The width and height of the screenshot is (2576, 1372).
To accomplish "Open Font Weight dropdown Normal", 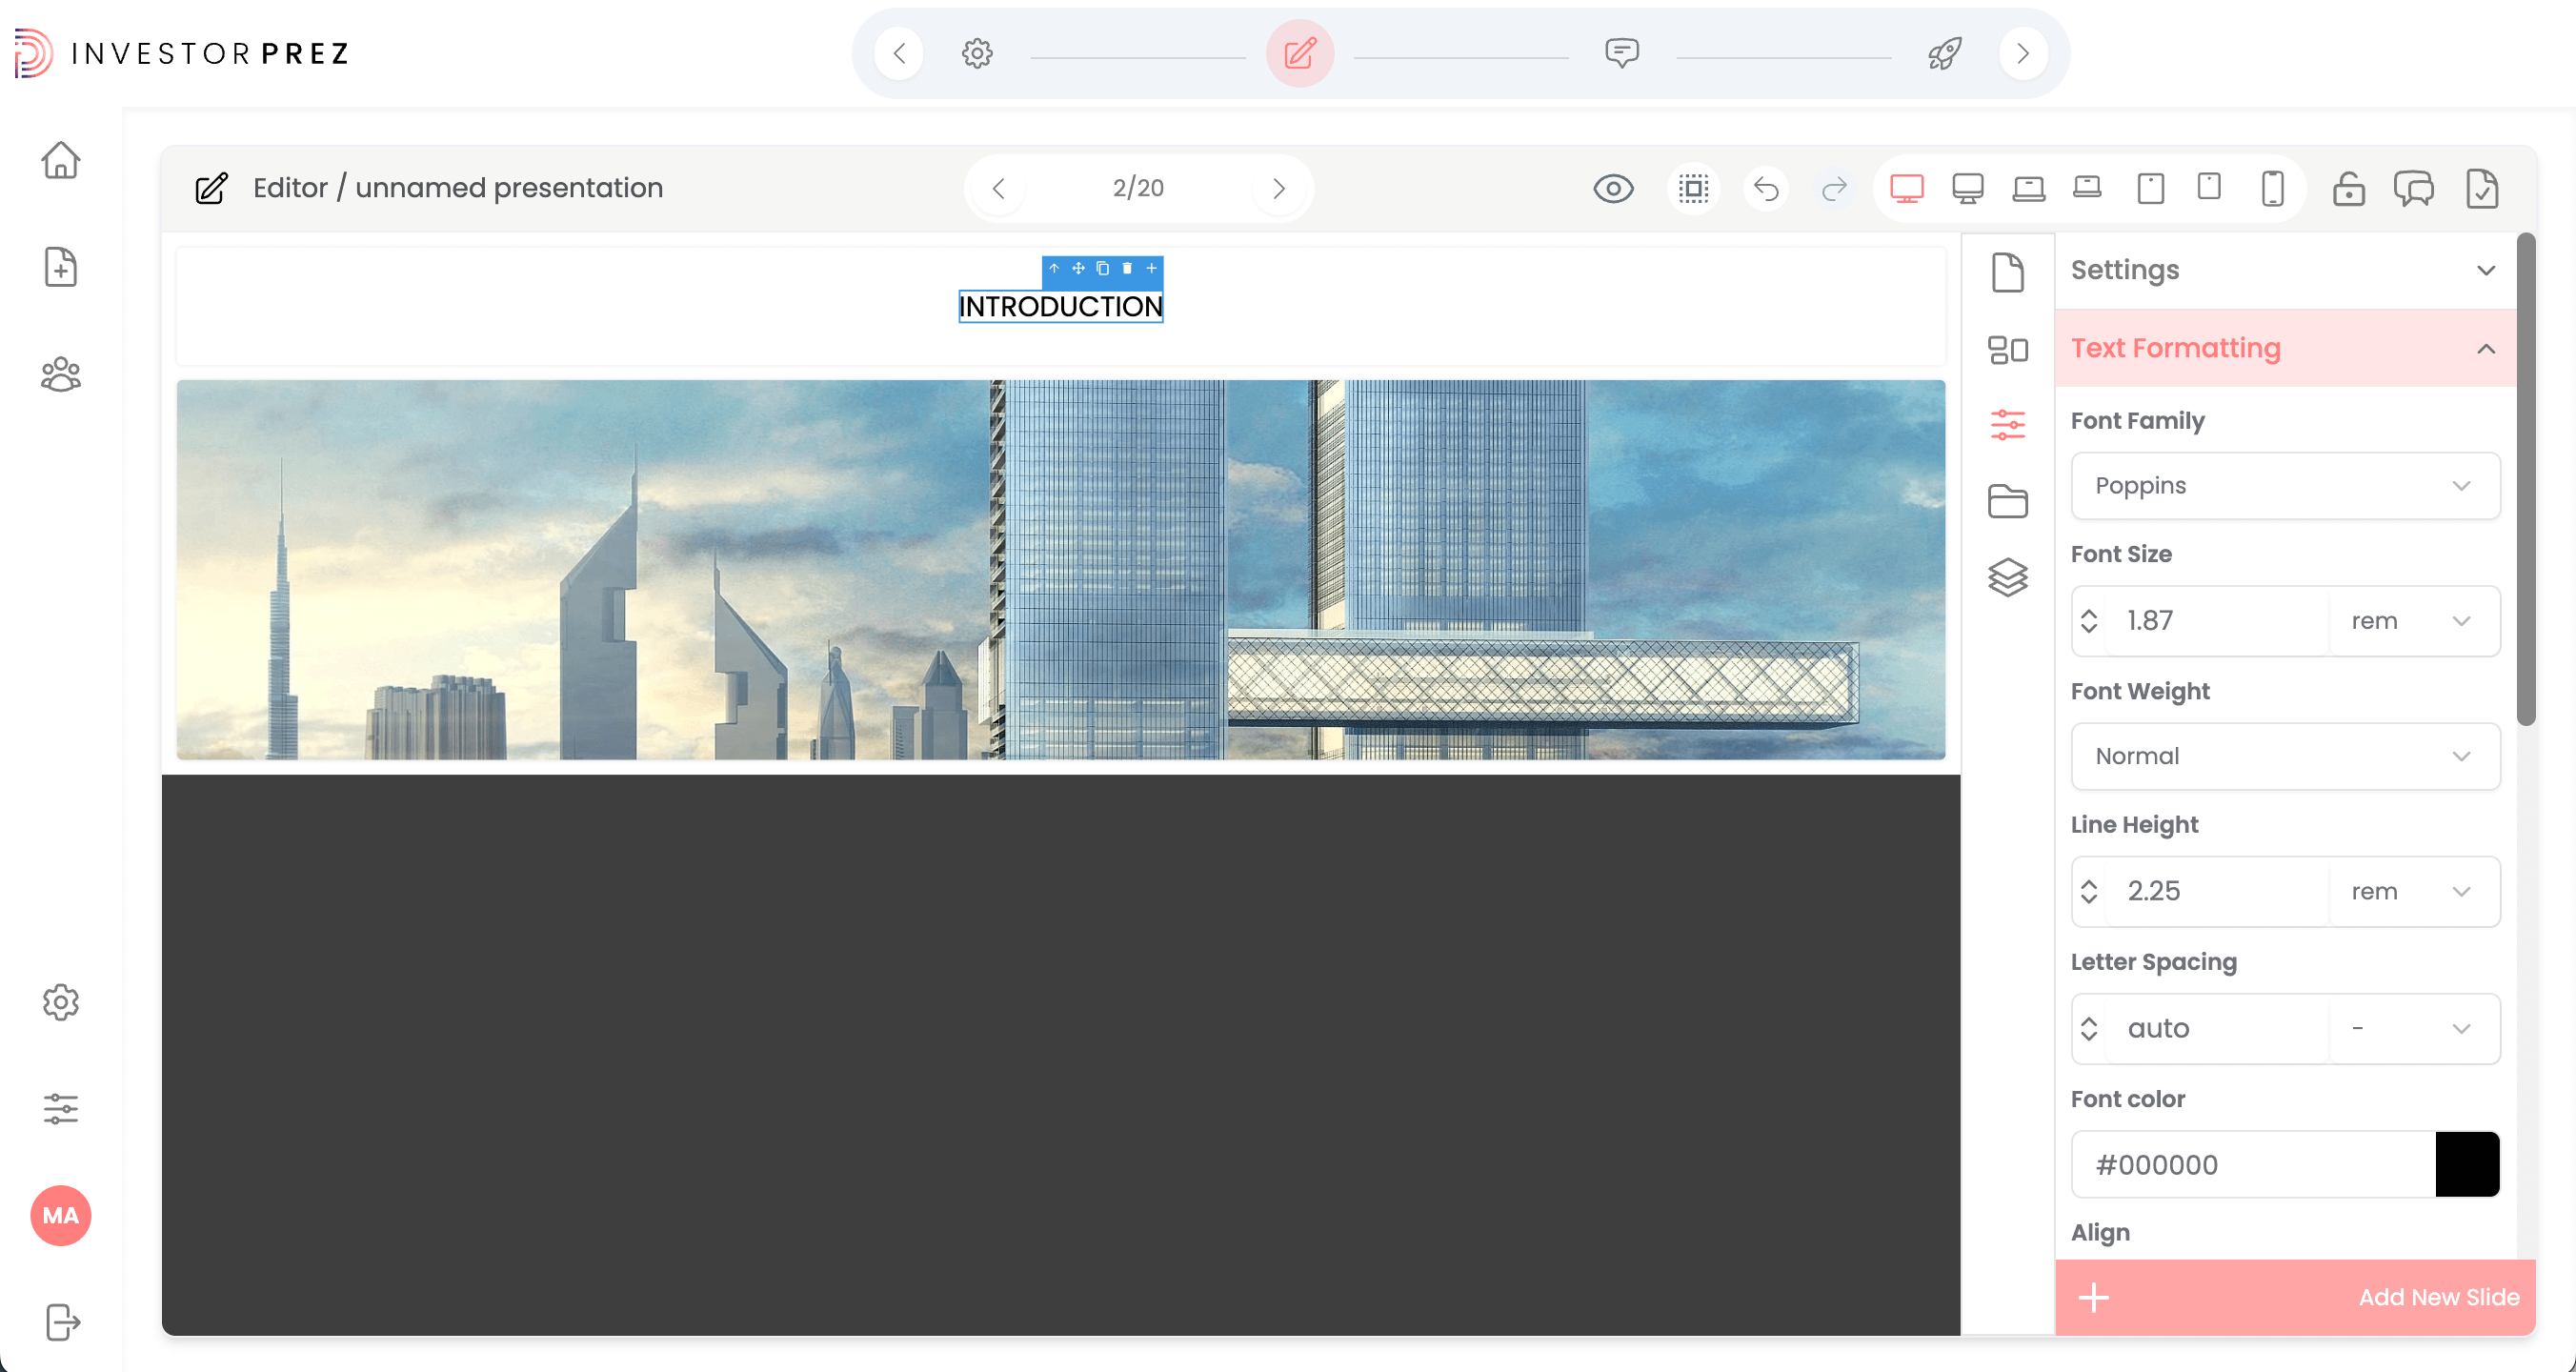I will point(2285,756).
